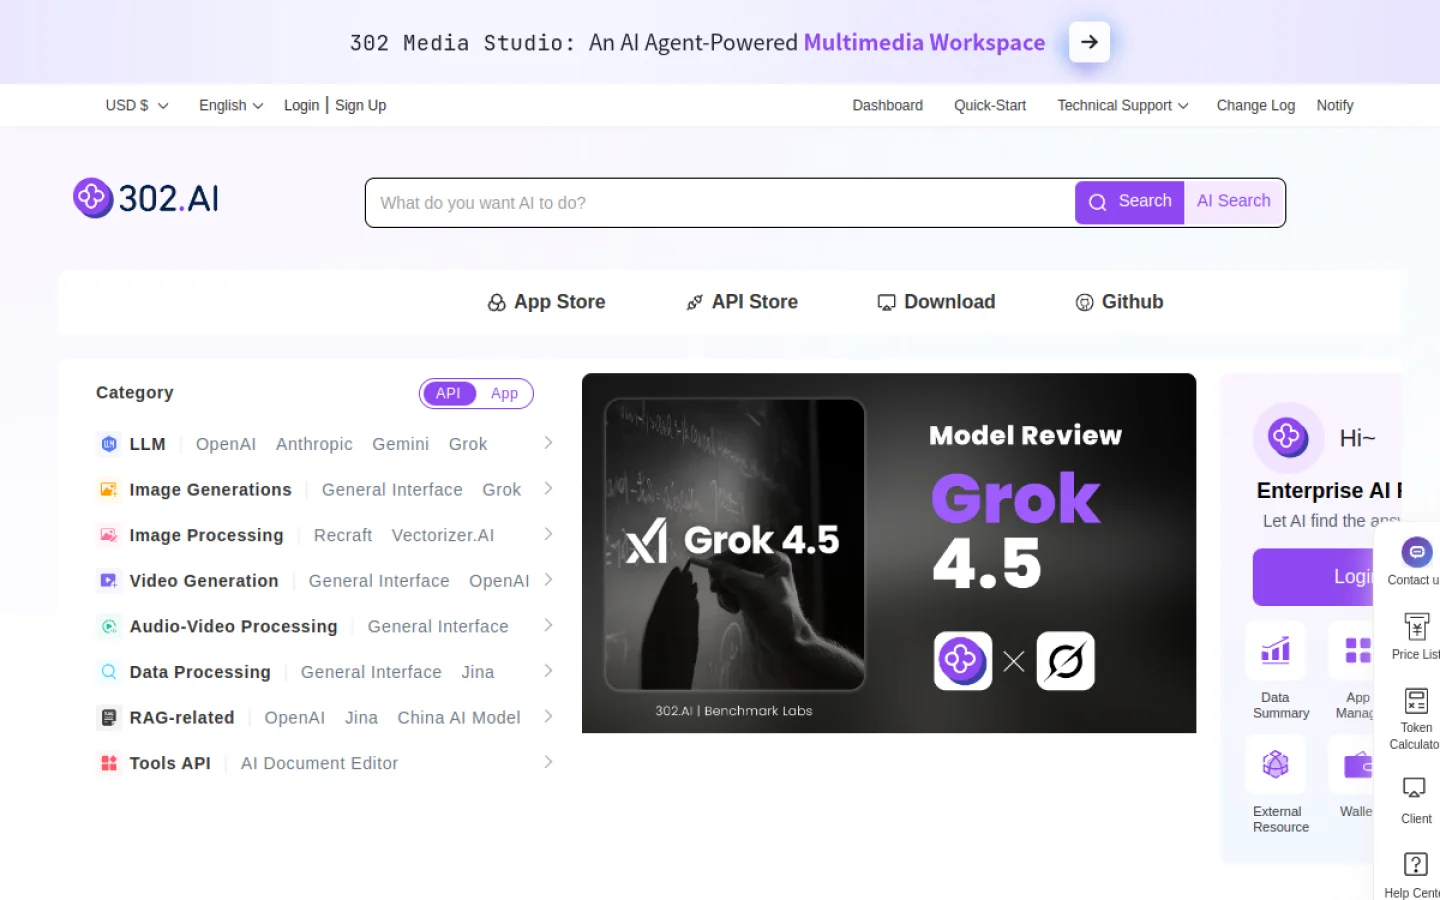The height and width of the screenshot is (900, 1440).
Task: Click the Multimedia Workspace announcement text
Action: point(924,42)
